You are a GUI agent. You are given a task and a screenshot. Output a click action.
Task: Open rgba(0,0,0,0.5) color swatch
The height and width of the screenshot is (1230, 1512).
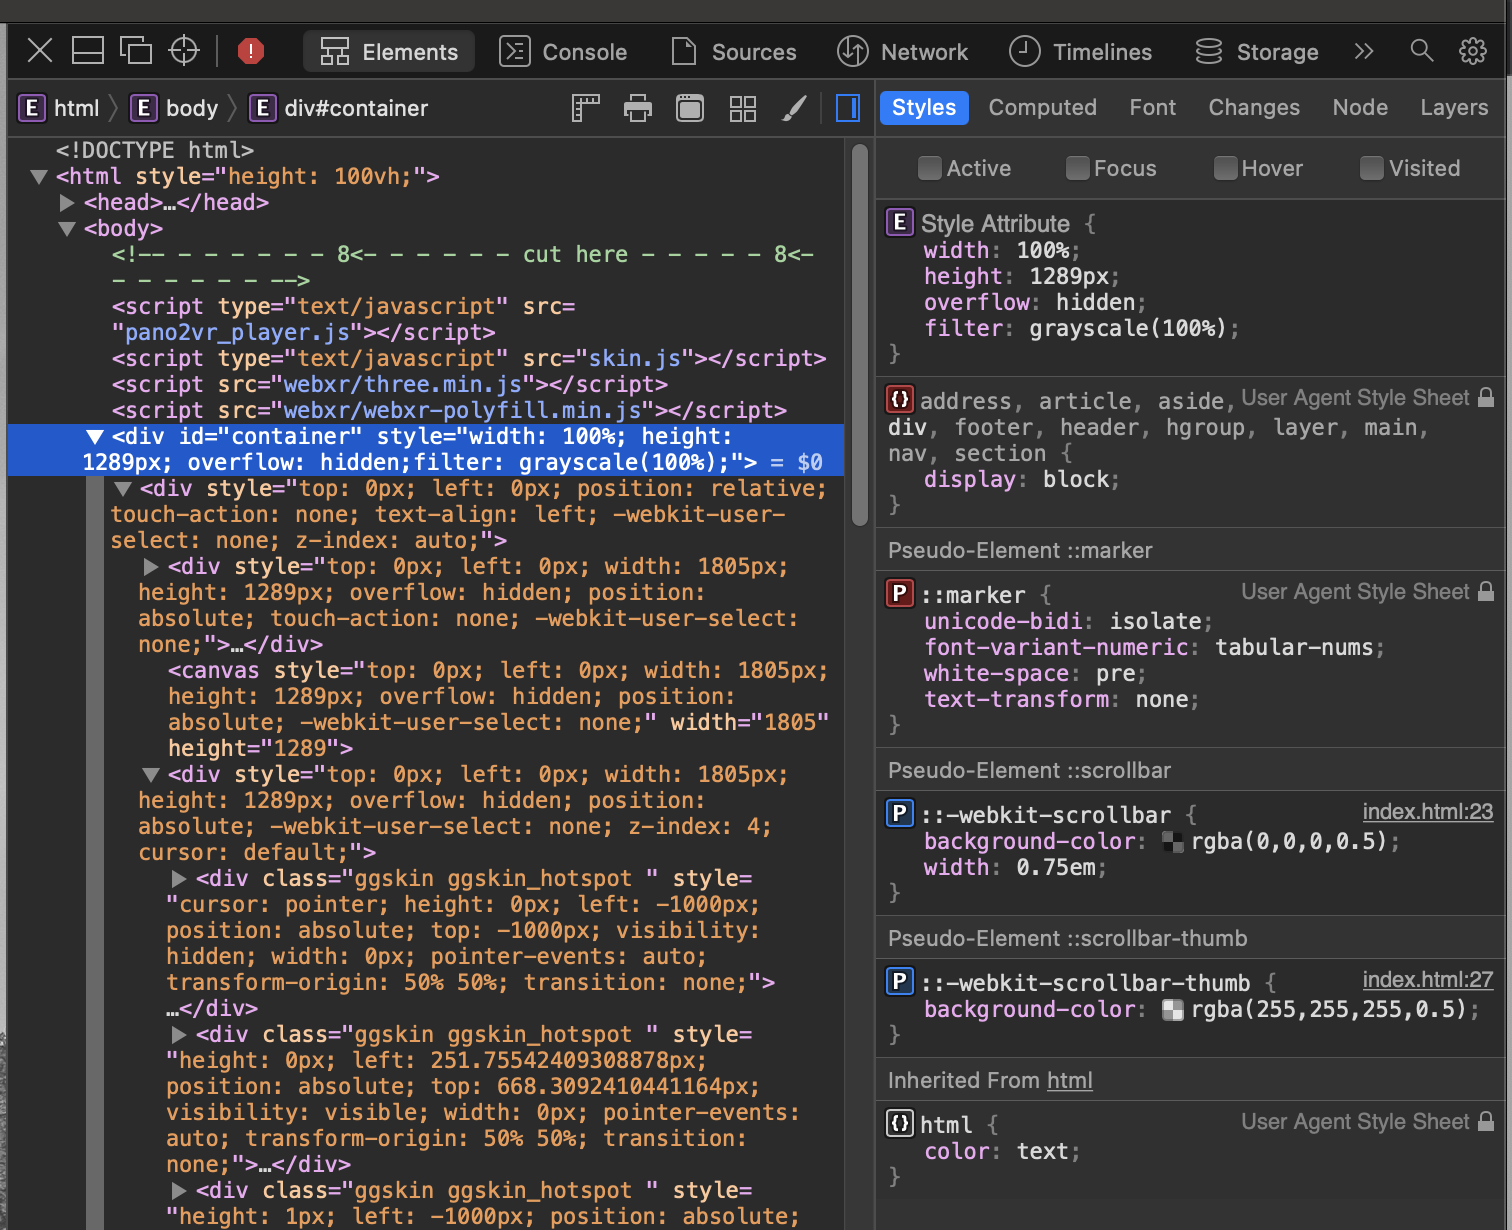1173,842
